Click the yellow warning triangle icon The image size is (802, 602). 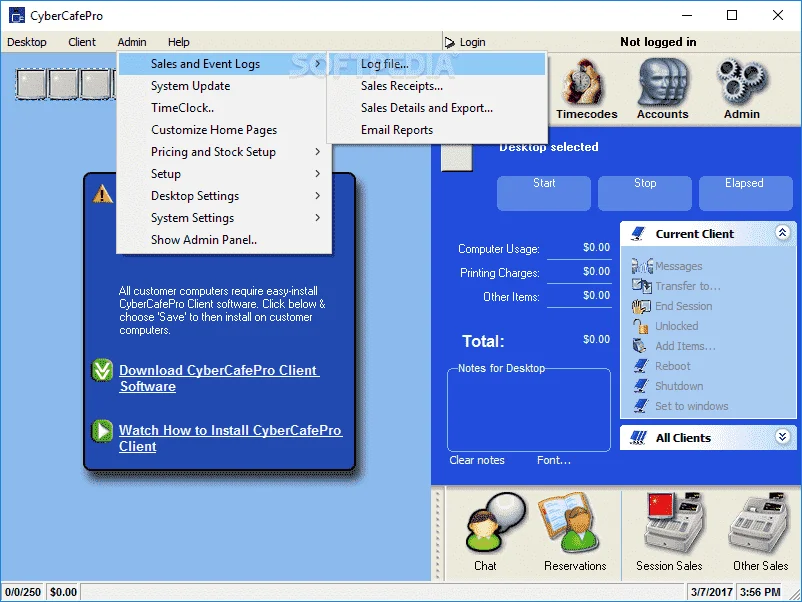point(102,194)
